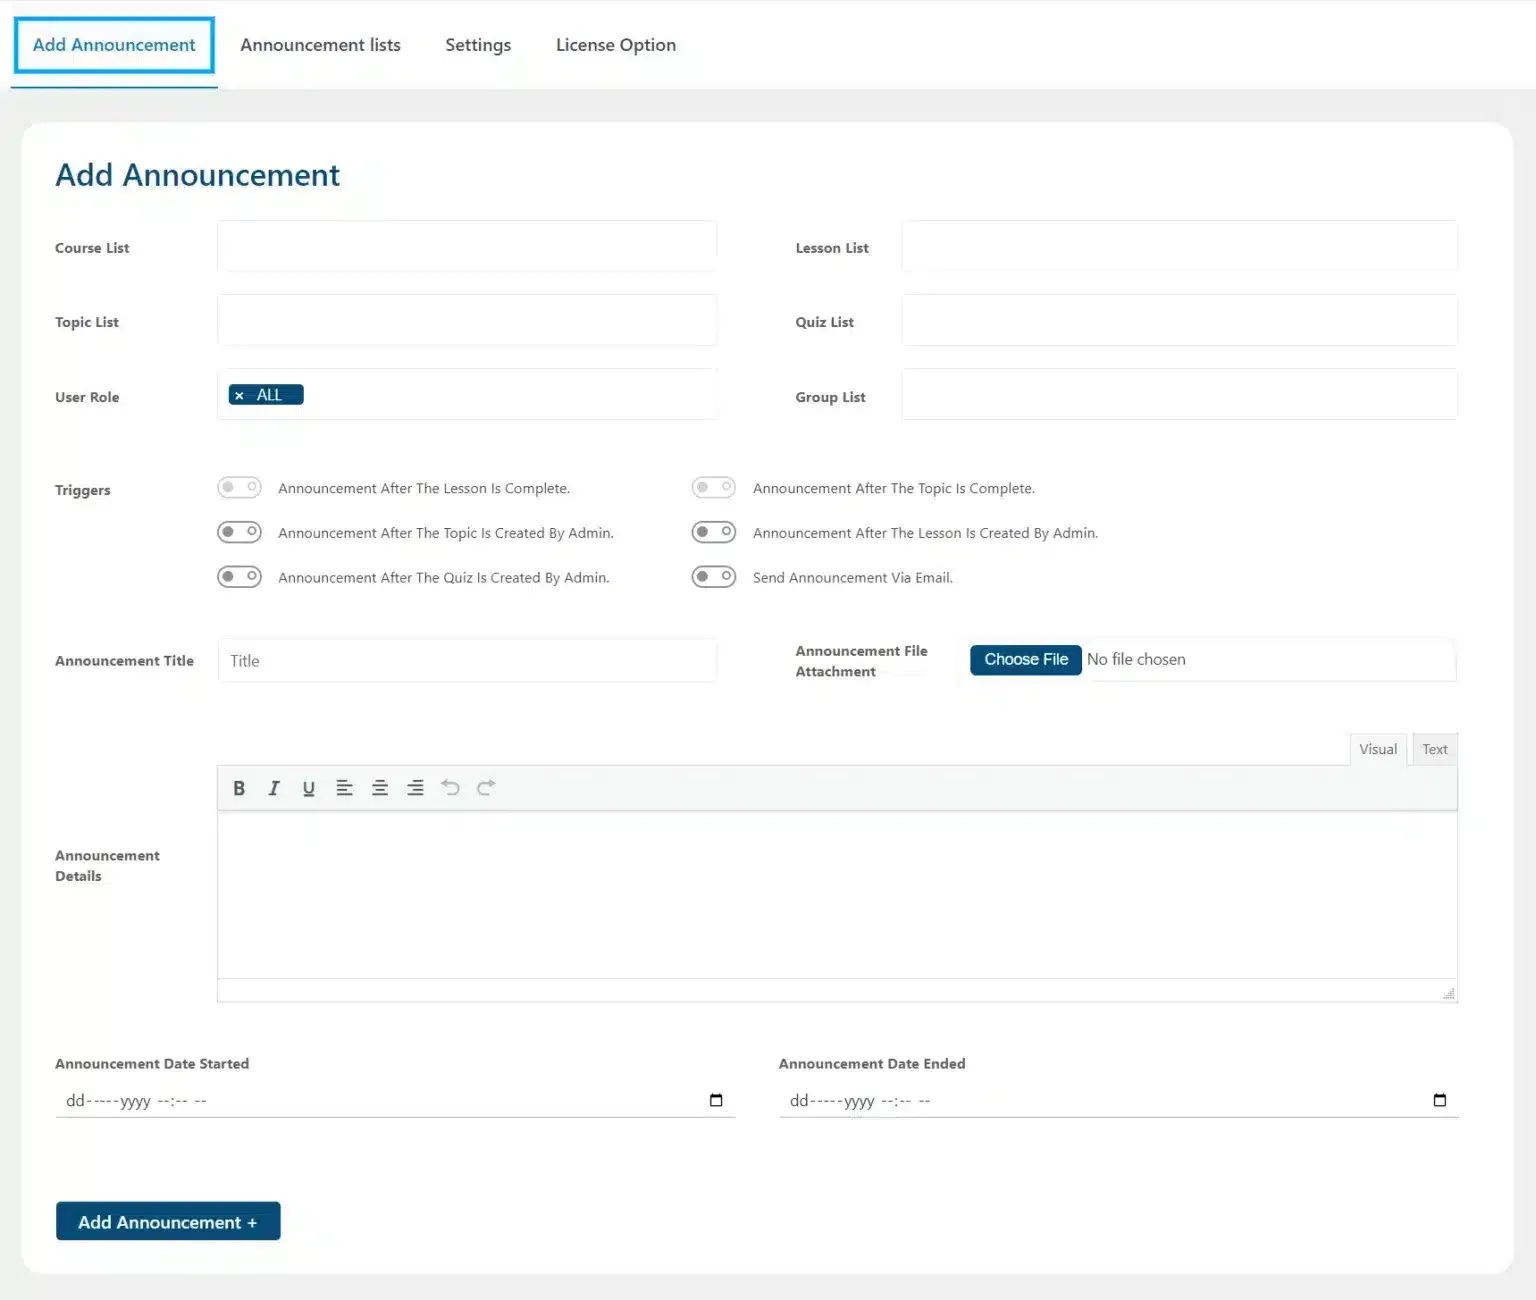Open the Group List selector

click(x=1179, y=394)
